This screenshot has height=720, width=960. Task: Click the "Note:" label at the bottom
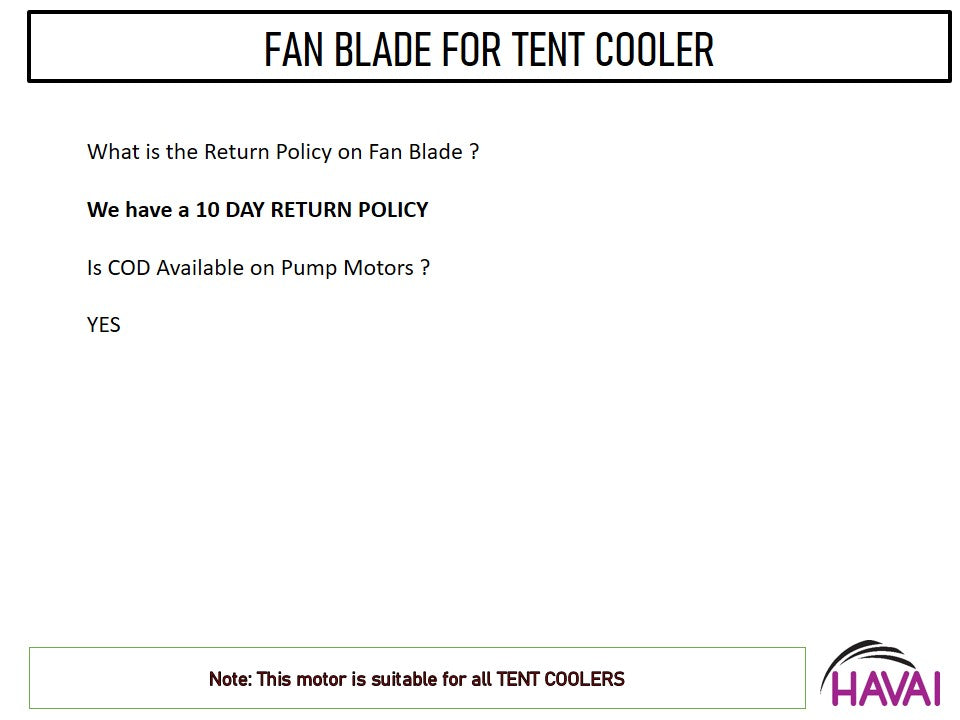click(230, 679)
